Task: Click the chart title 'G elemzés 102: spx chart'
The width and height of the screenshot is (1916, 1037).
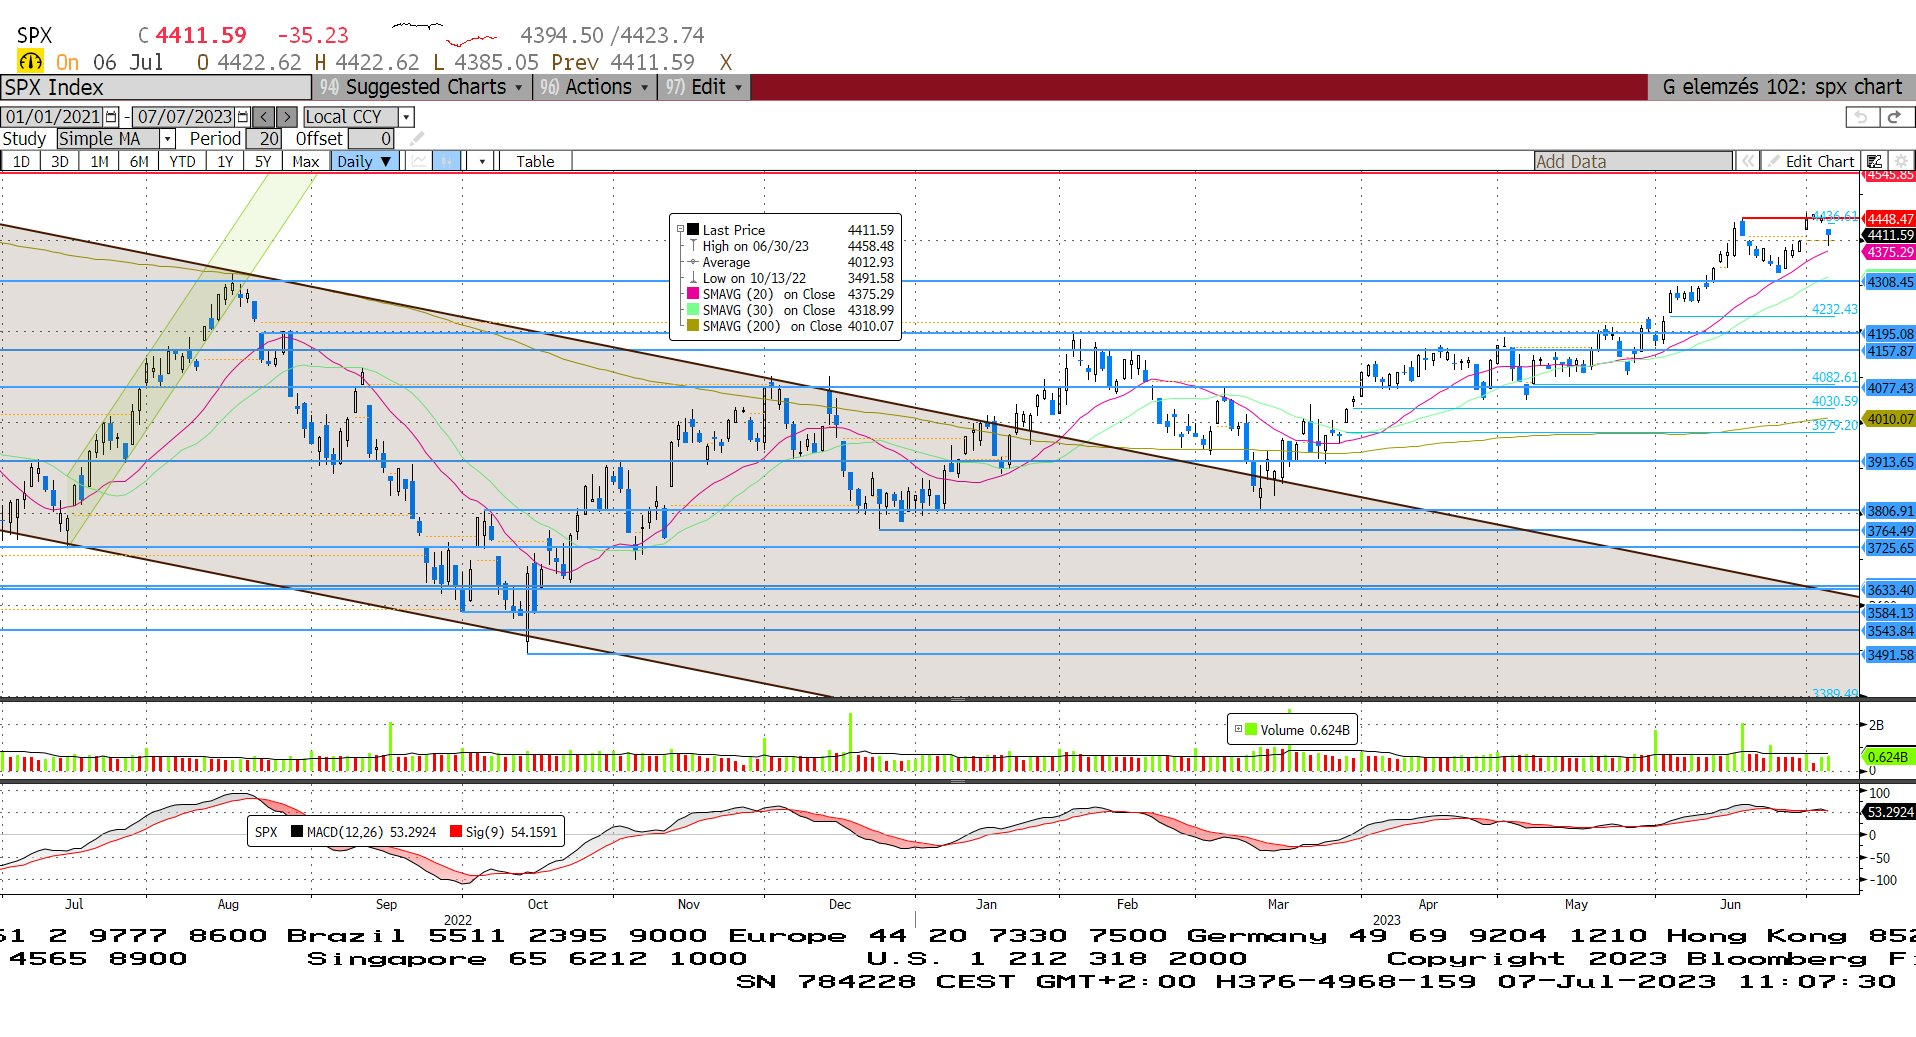Action: (1782, 87)
